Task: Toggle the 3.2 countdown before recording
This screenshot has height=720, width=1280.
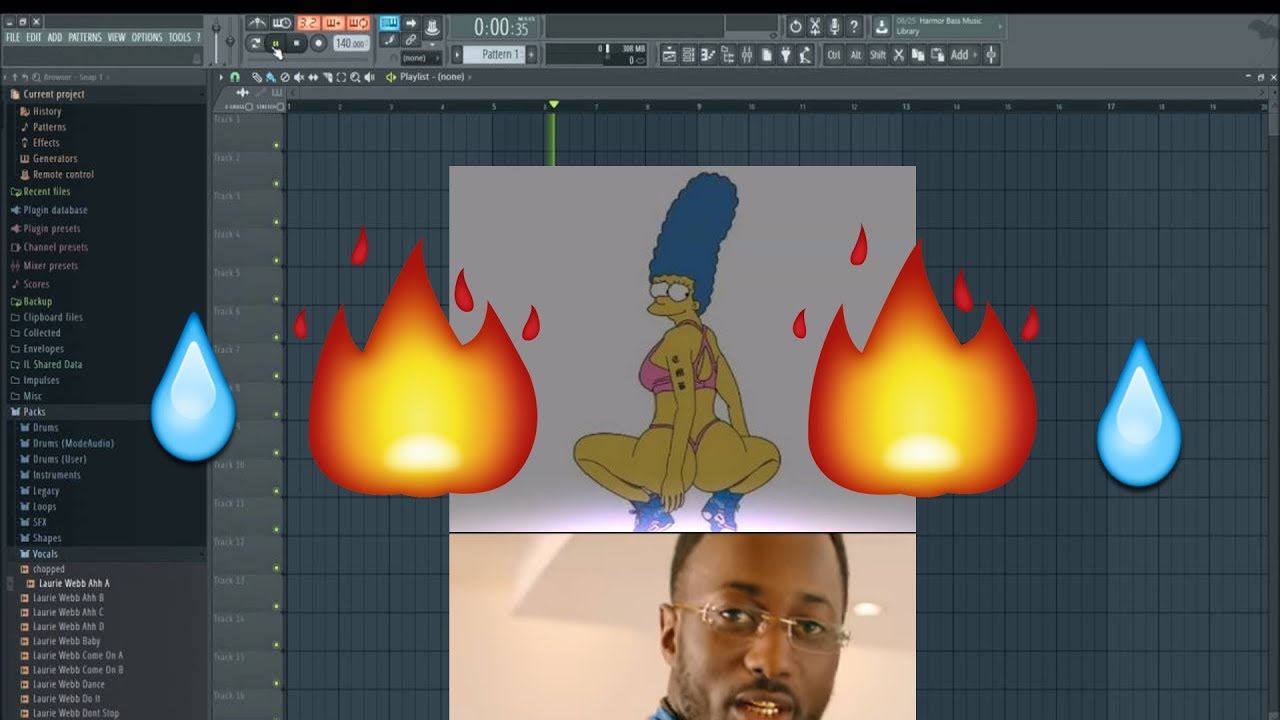Action: click(x=308, y=23)
